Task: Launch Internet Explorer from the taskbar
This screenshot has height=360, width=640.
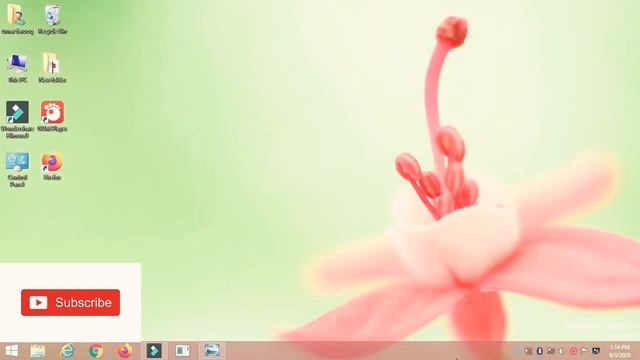Action: click(67, 351)
